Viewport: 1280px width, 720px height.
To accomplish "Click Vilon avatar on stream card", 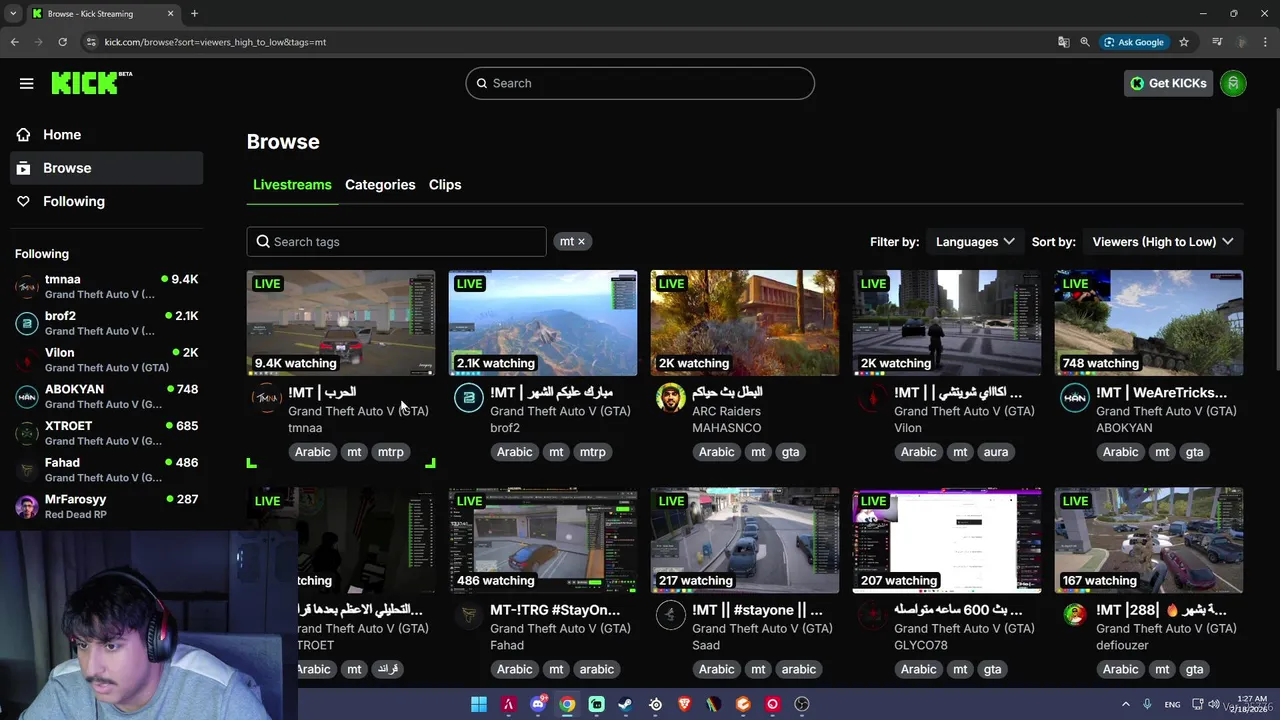I will (x=872, y=397).
